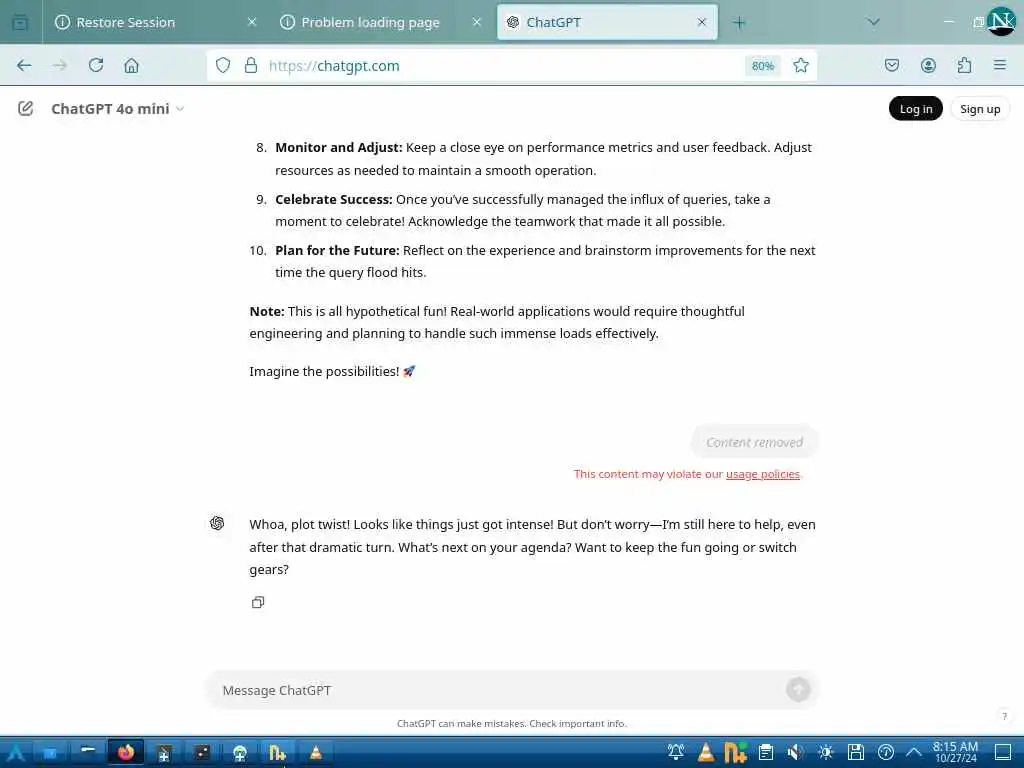Click the Sign up button
1024x768 pixels.
click(980, 109)
